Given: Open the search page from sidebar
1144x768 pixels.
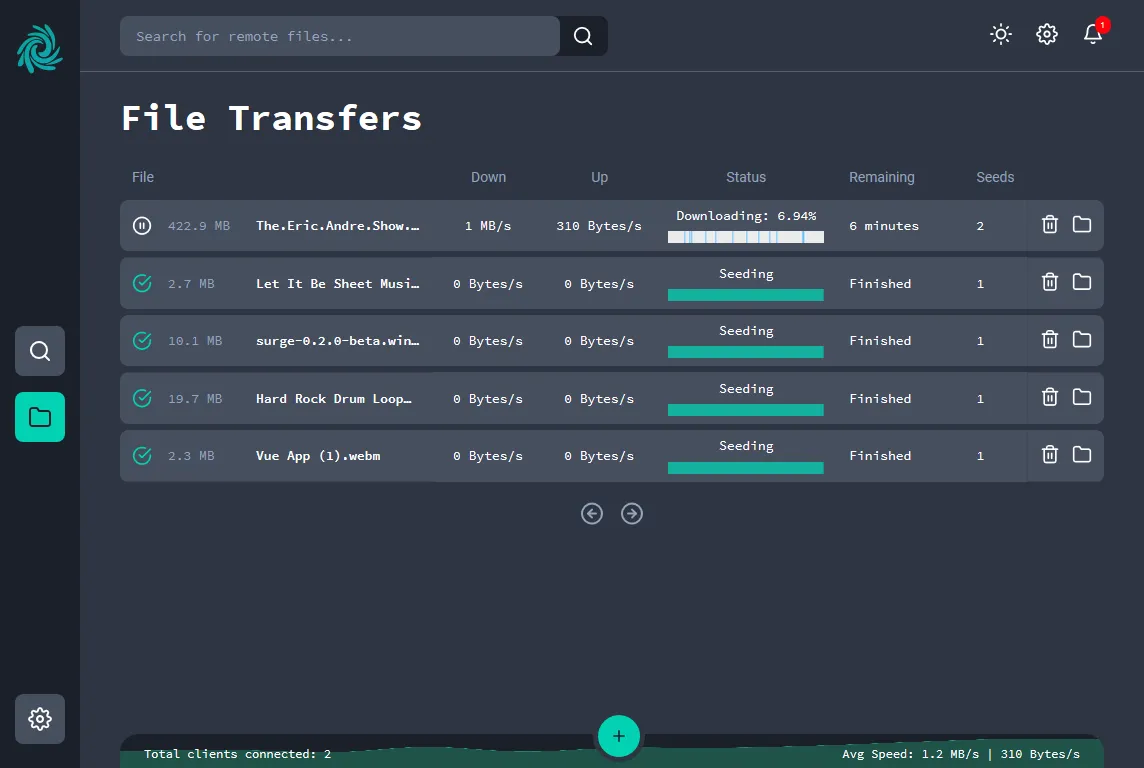Looking at the screenshot, I should pyautogui.click(x=40, y=351).
